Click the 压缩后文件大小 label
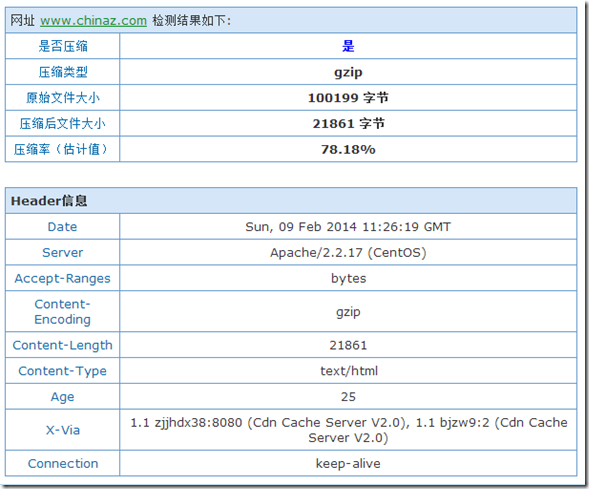The image size is (589, 489). click(63, 124)
